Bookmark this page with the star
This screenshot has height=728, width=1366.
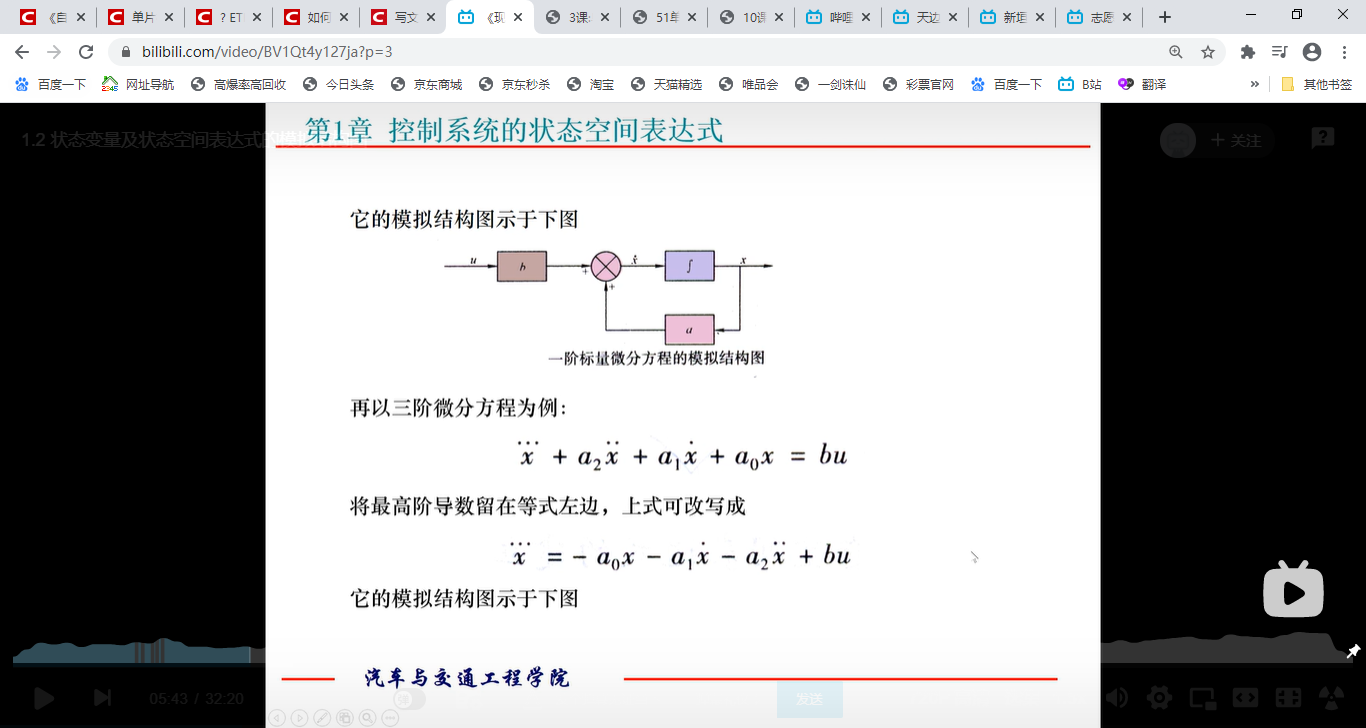coord(1208,52)
